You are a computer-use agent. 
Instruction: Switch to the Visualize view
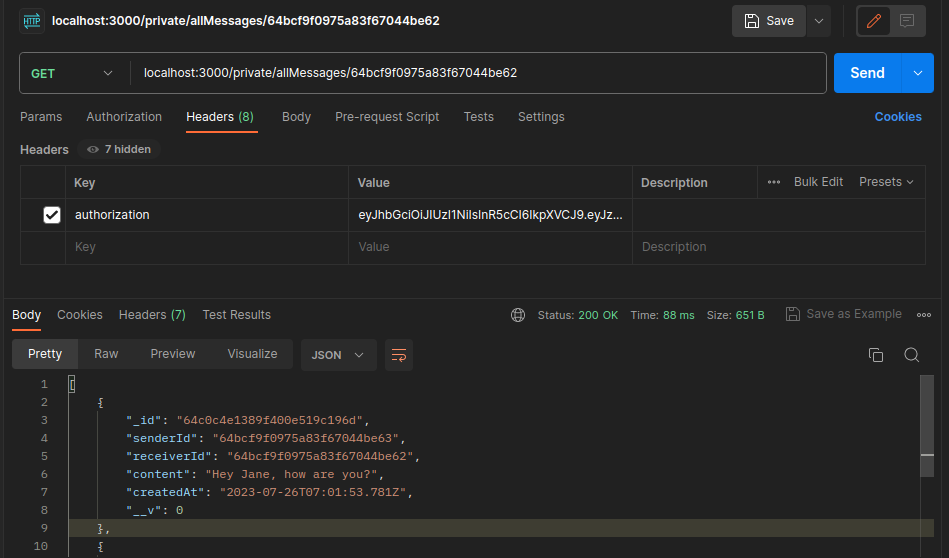click(252, 354)
